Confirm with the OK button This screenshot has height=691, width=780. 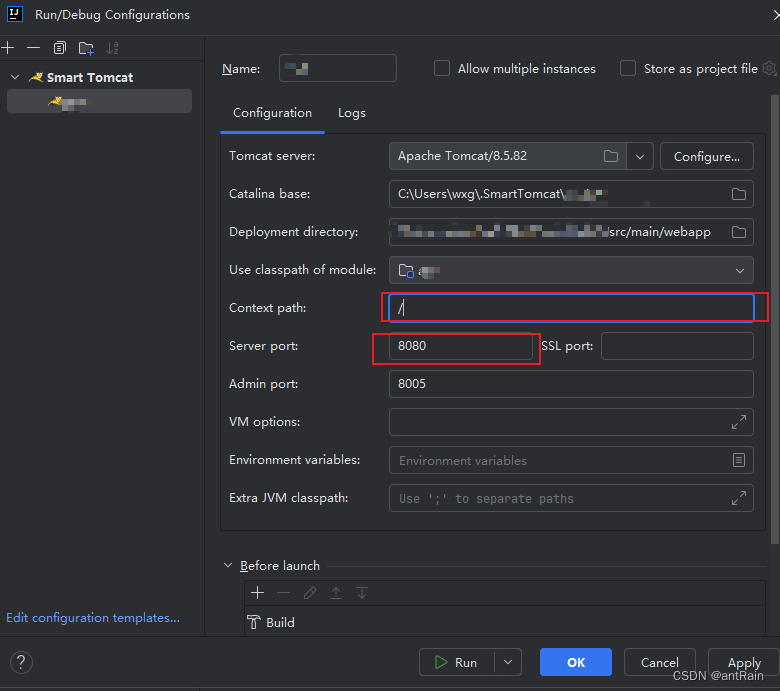pos(576,662)
